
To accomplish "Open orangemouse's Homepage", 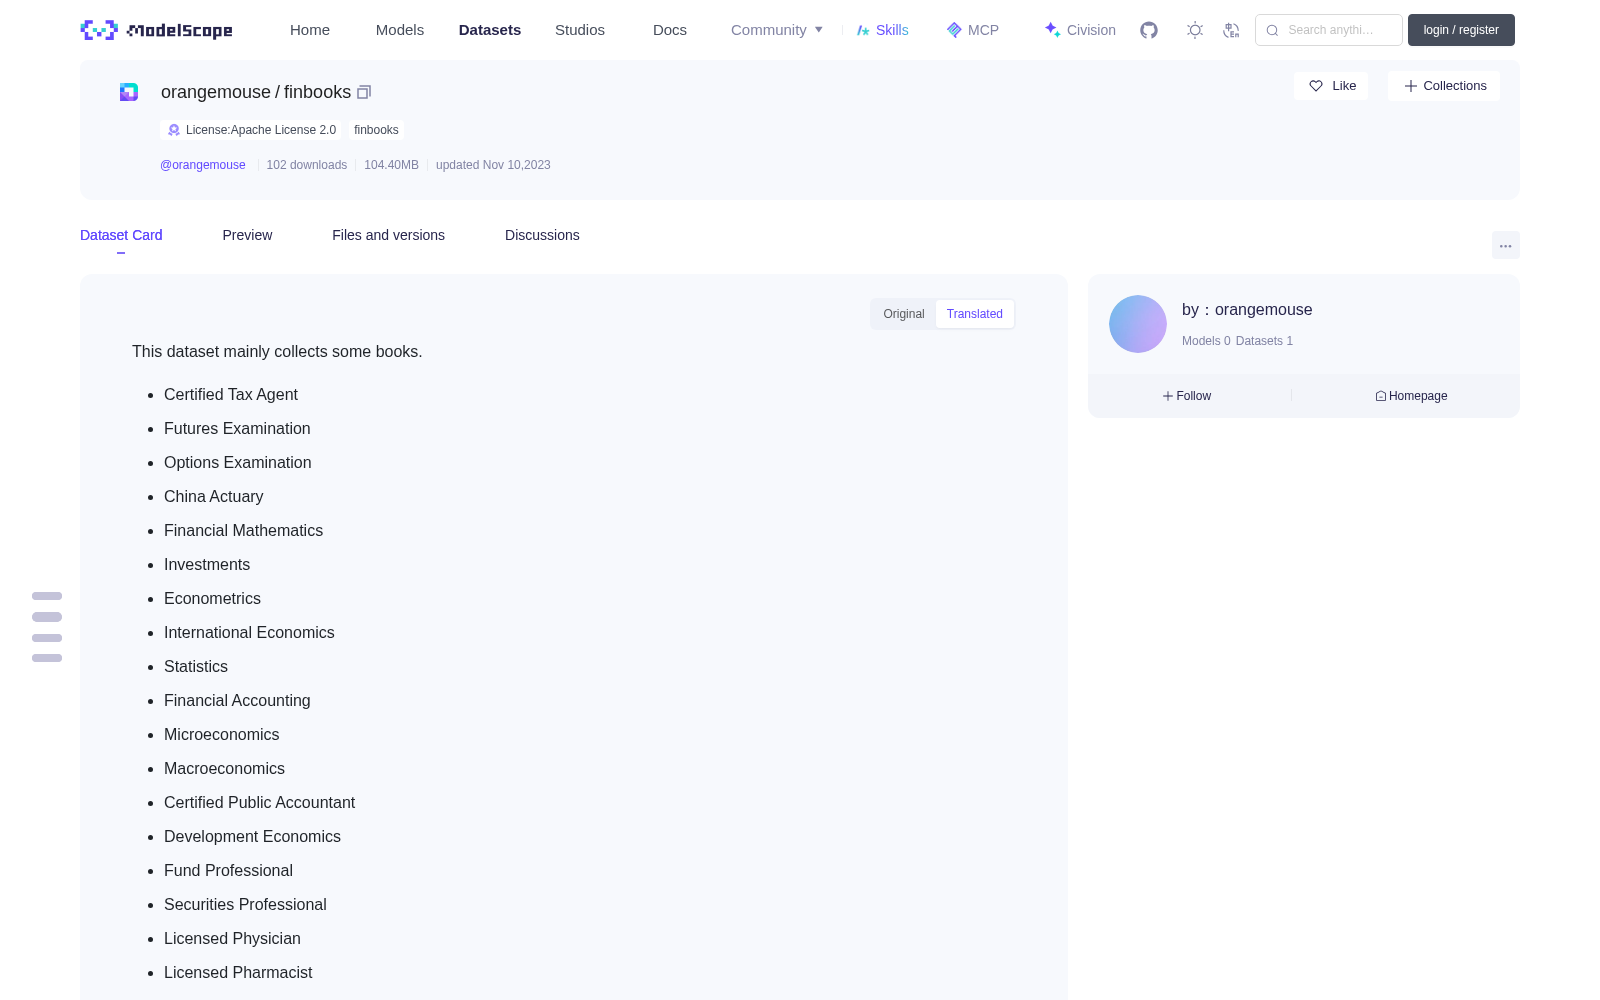I will click(x=1411, y=396).
